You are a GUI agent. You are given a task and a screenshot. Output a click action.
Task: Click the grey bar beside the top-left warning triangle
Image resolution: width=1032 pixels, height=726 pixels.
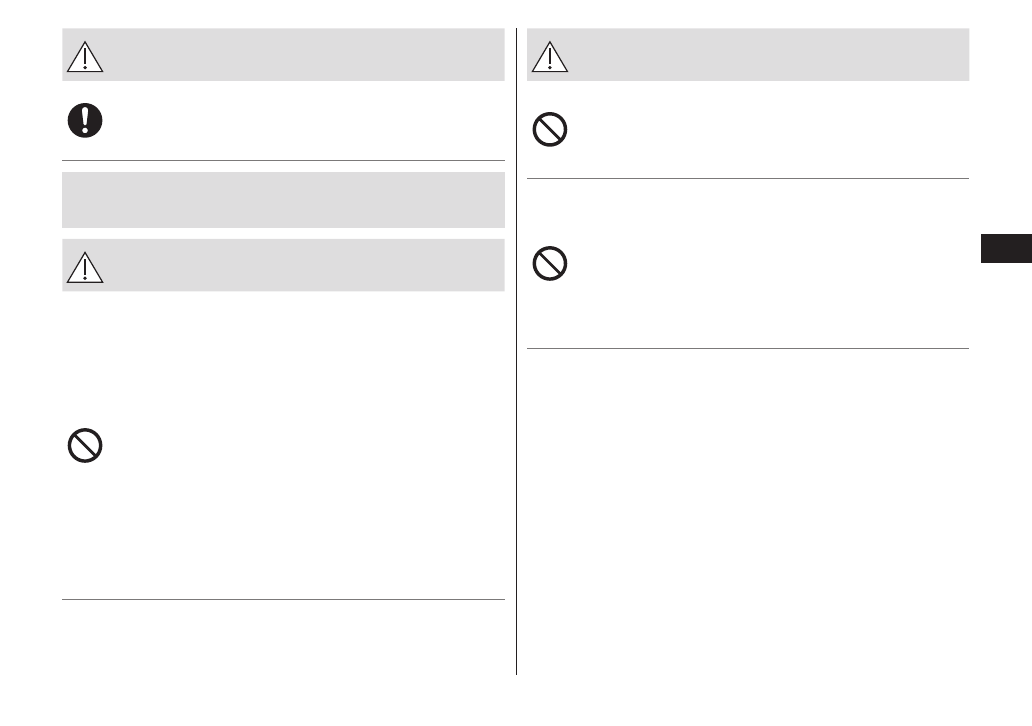pos(300,55)
